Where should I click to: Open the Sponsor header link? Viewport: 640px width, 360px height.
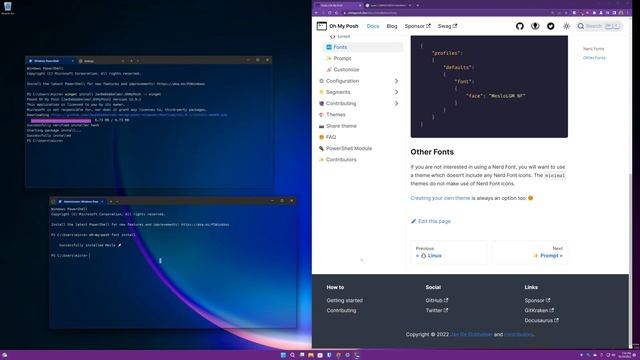[417, 26]
